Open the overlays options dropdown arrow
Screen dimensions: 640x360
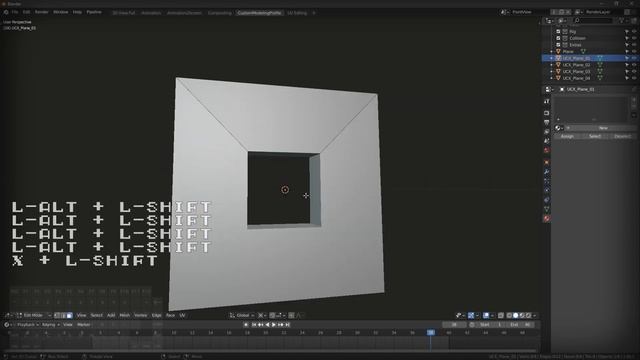[x=492, y=315]
